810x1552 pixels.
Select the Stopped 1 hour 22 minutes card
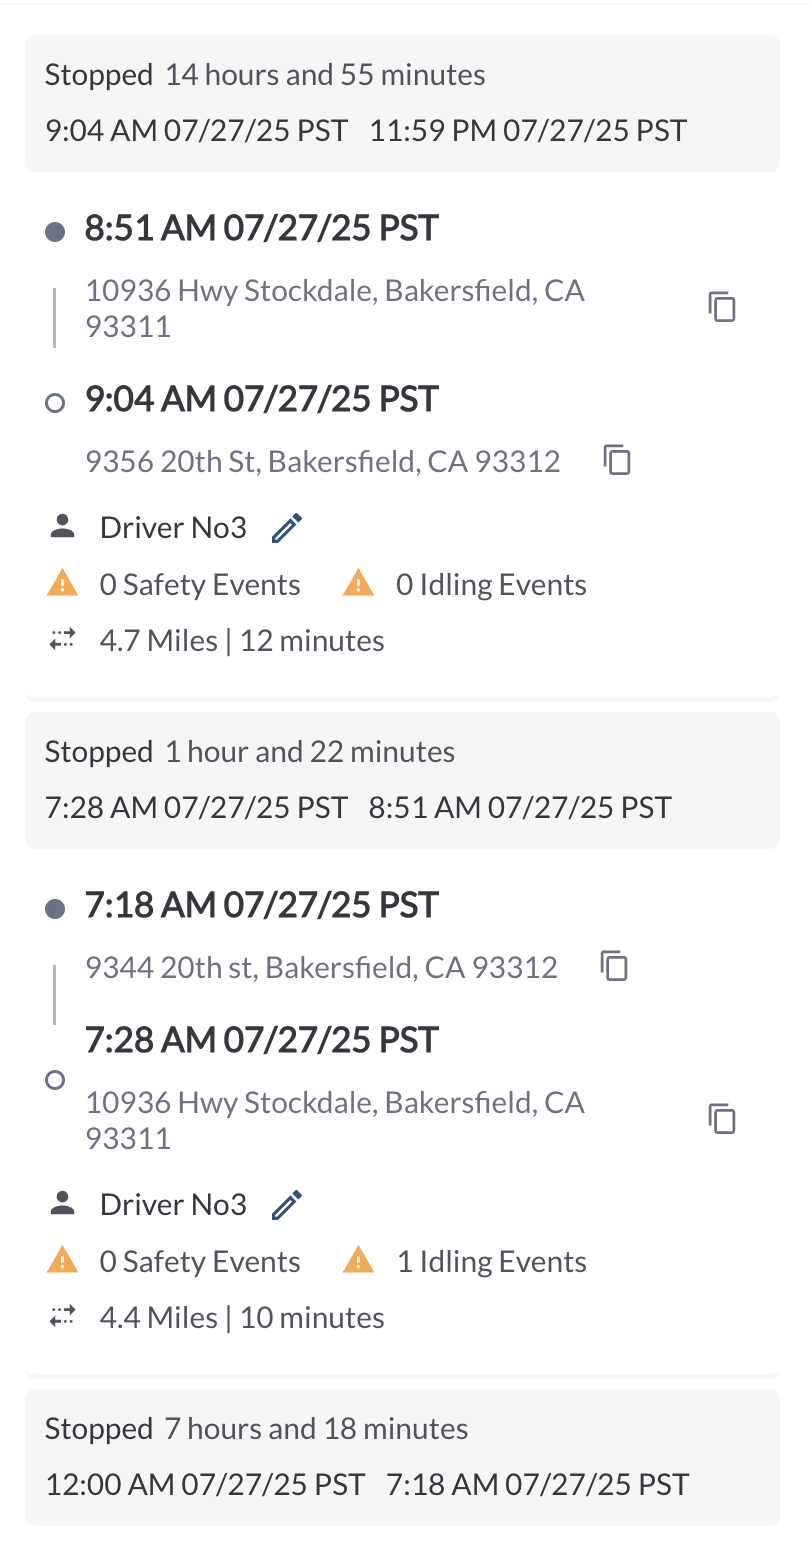pos(402,780)
